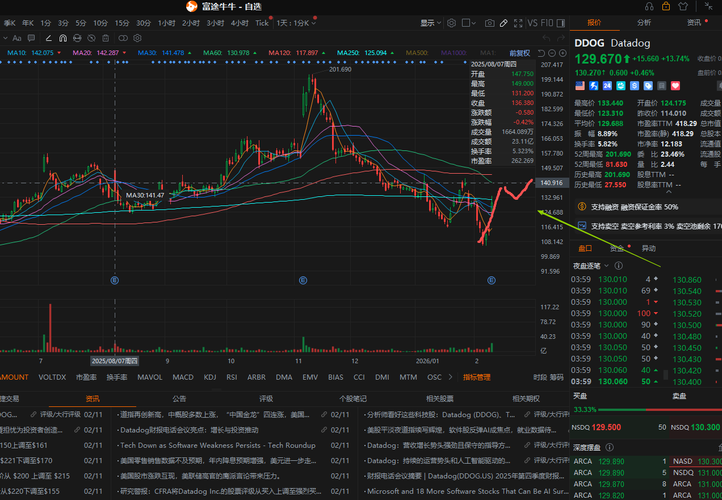722x500 pixels.
Task: Take chart screenshot with camera icon
Action: [490, 23]
